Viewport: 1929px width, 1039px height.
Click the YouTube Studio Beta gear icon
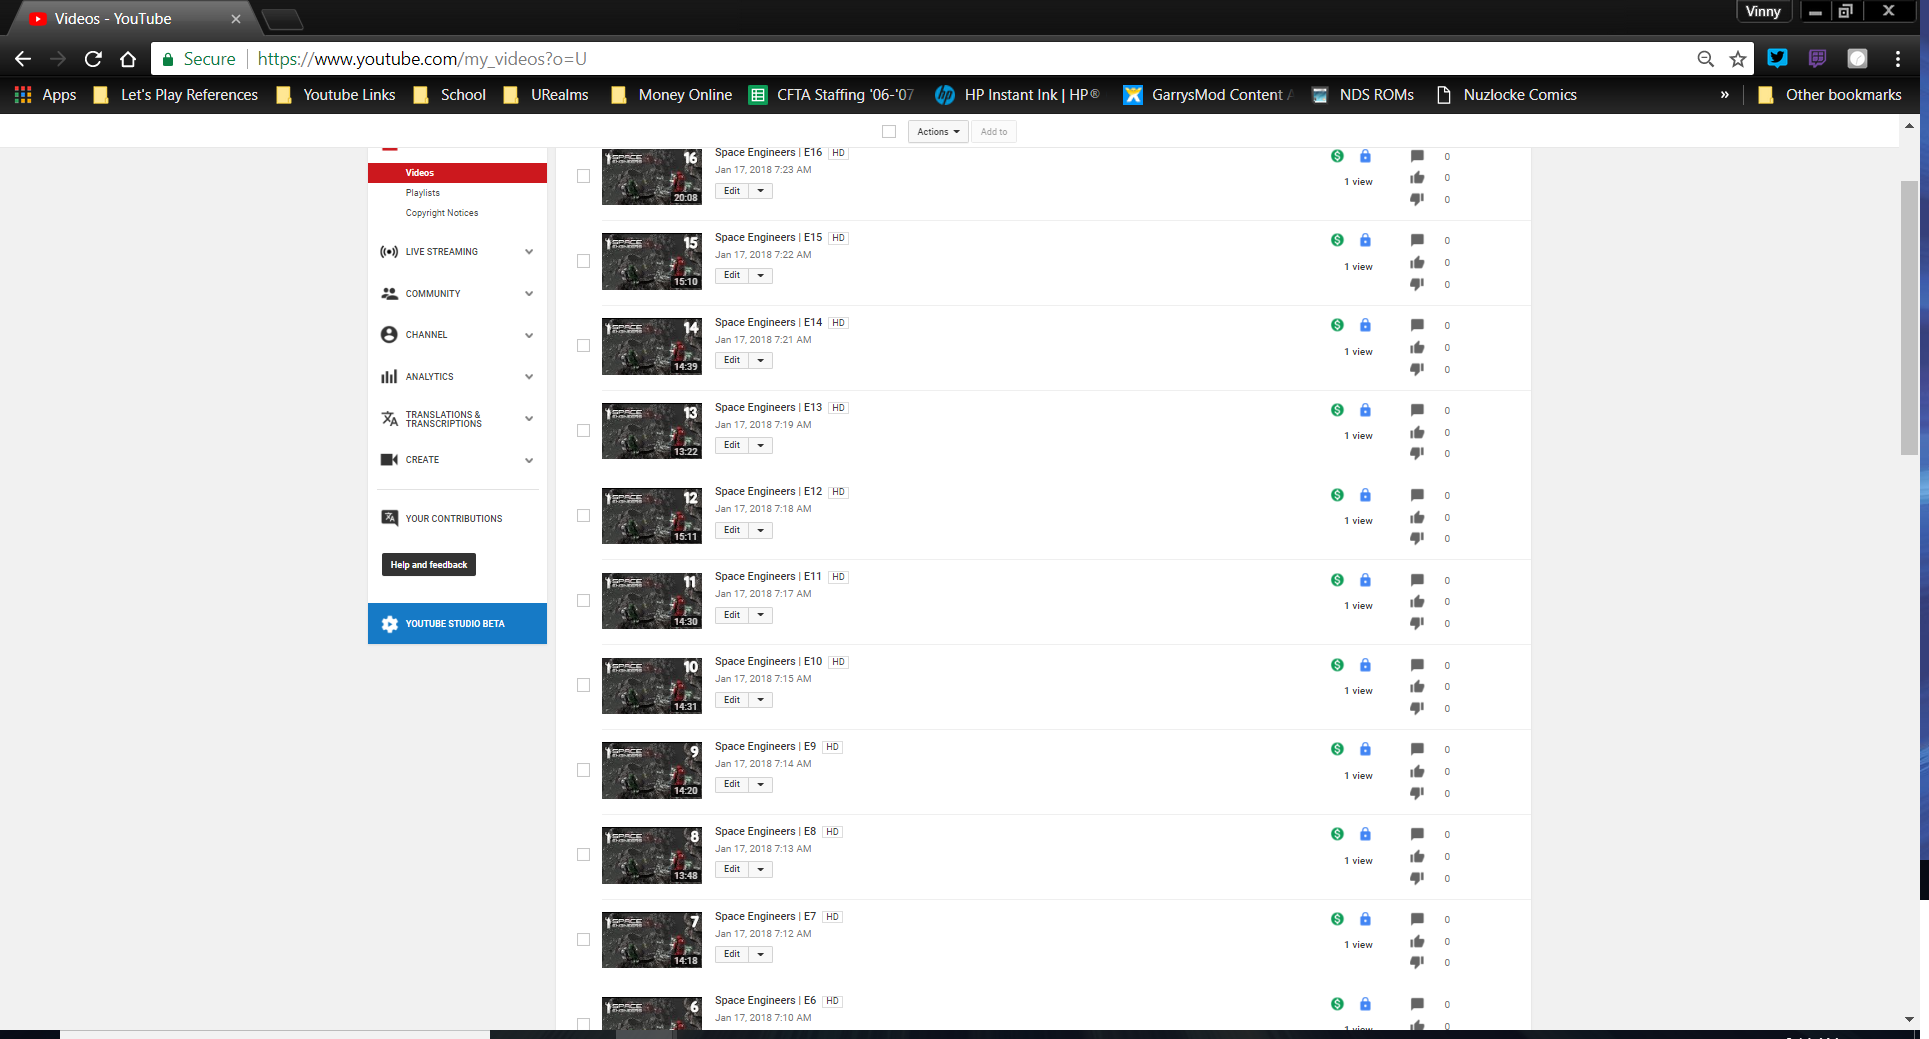click(x=389, y=624)
